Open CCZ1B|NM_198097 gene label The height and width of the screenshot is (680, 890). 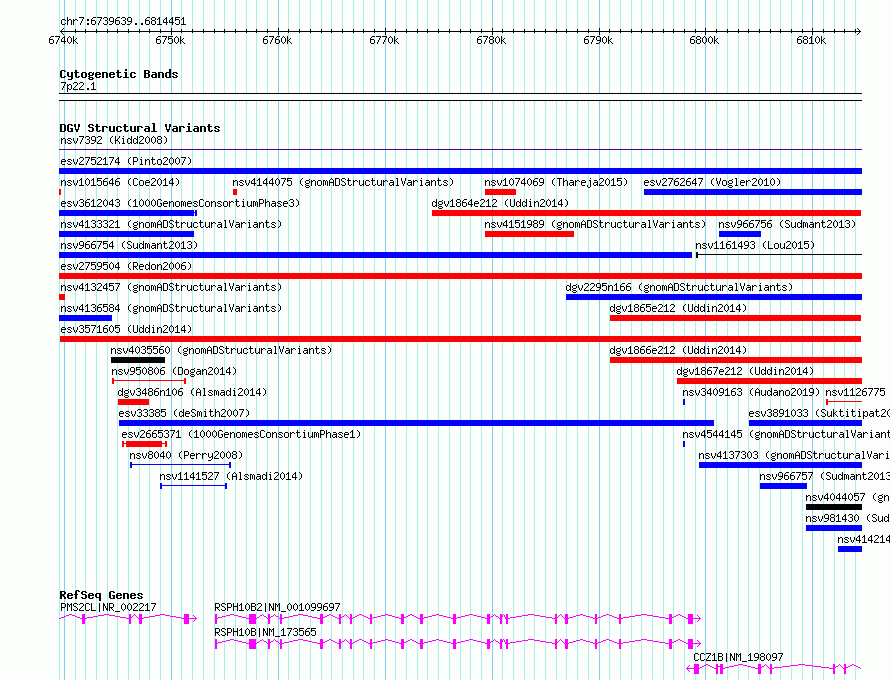738,657
